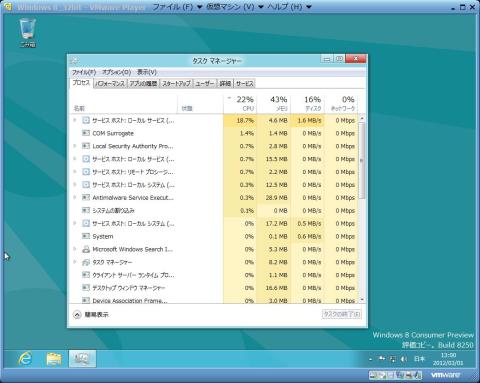Viewport: 480px width, 383px height.
Task: Show hidden tray icons arrow
Action: pyautogui.click(x=371, y=360)
